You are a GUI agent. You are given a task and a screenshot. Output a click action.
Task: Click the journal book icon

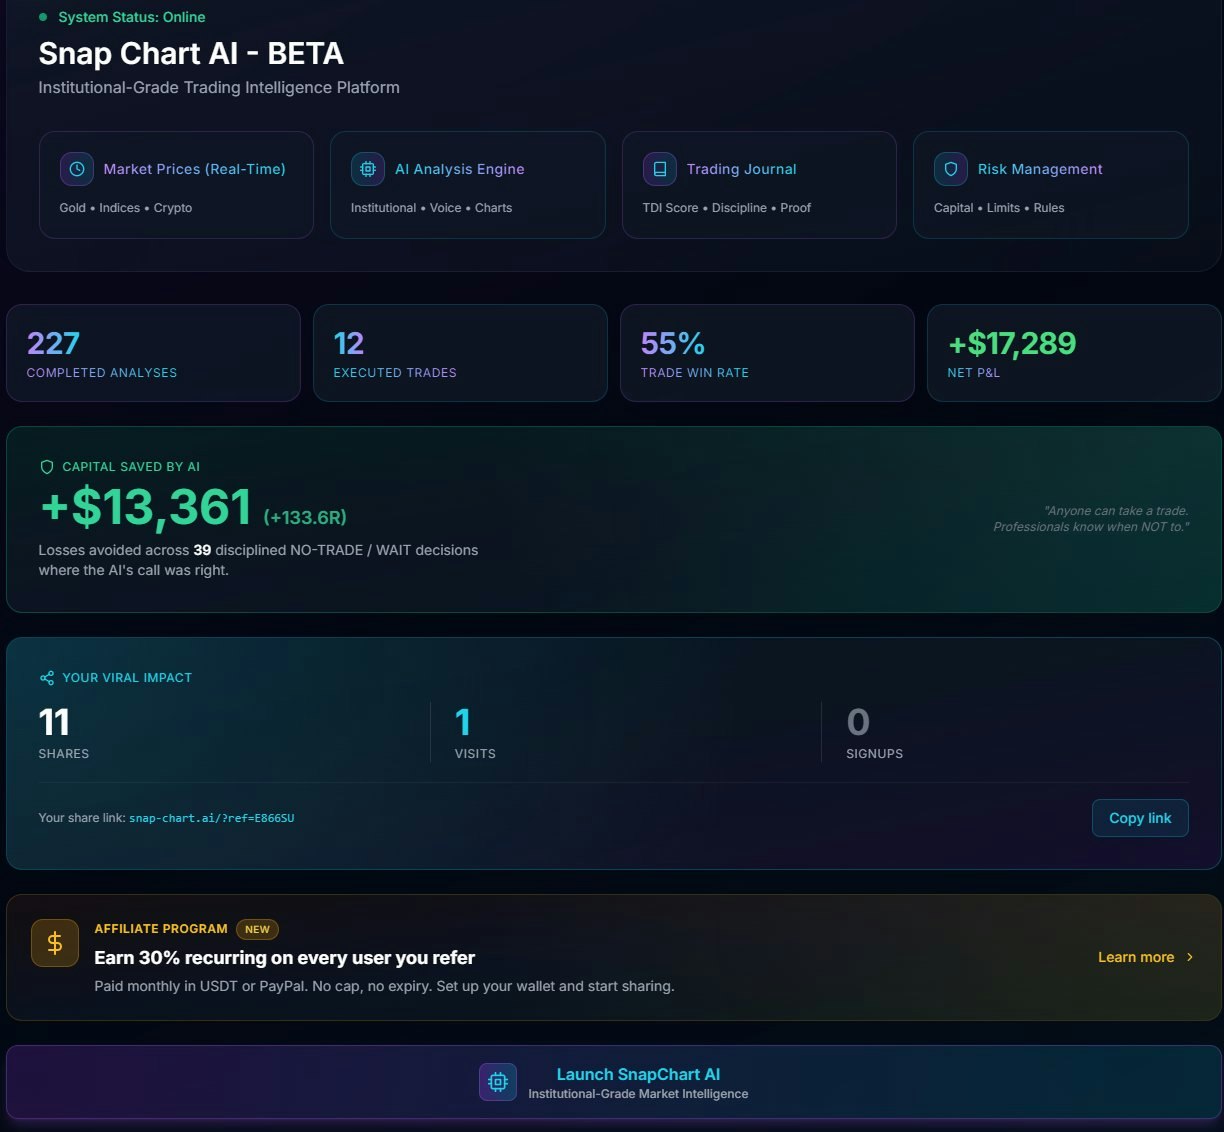point(660,169)
